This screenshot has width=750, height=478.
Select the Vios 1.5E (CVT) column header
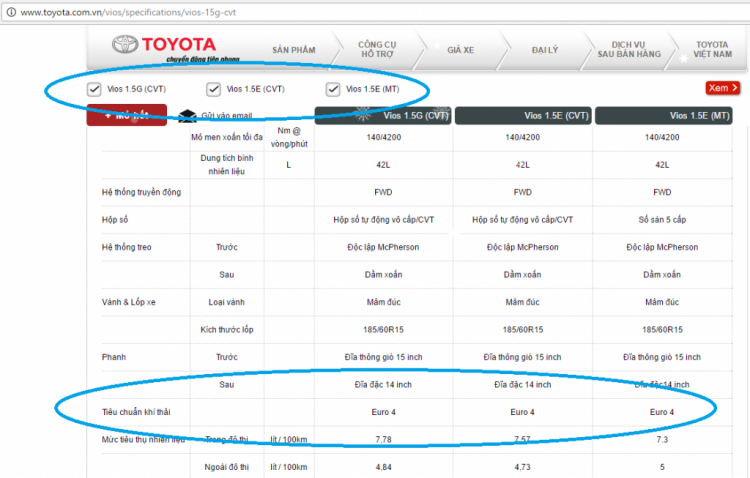[x=523, y=116]
